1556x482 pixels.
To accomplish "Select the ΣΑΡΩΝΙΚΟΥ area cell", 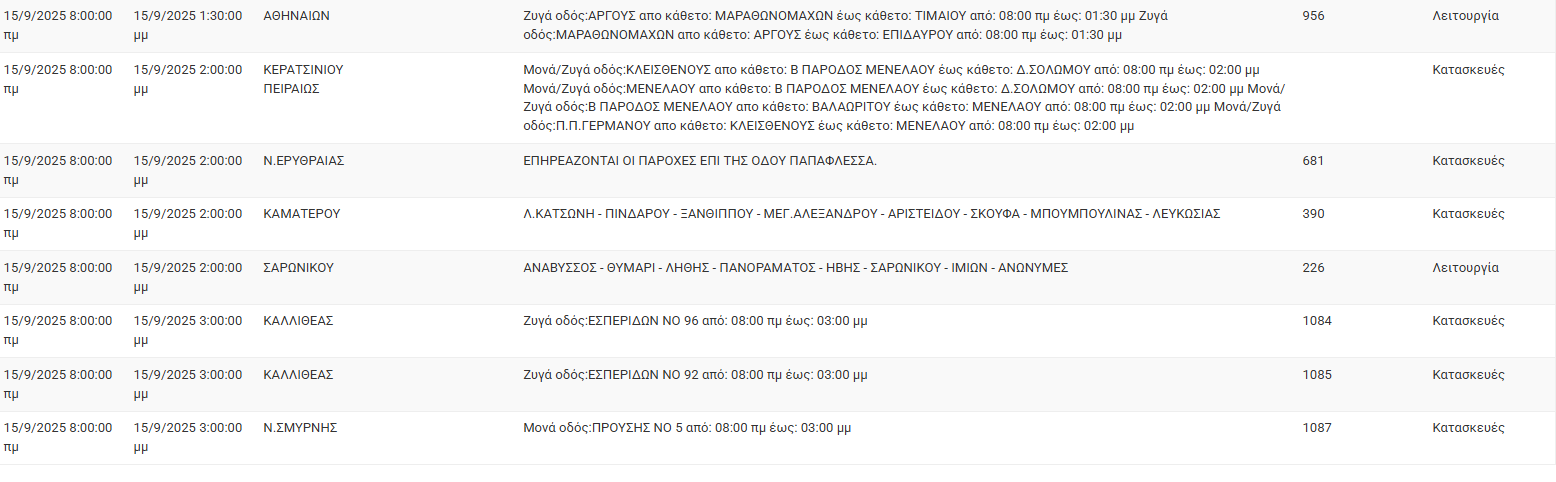I will tap(298, 268).
